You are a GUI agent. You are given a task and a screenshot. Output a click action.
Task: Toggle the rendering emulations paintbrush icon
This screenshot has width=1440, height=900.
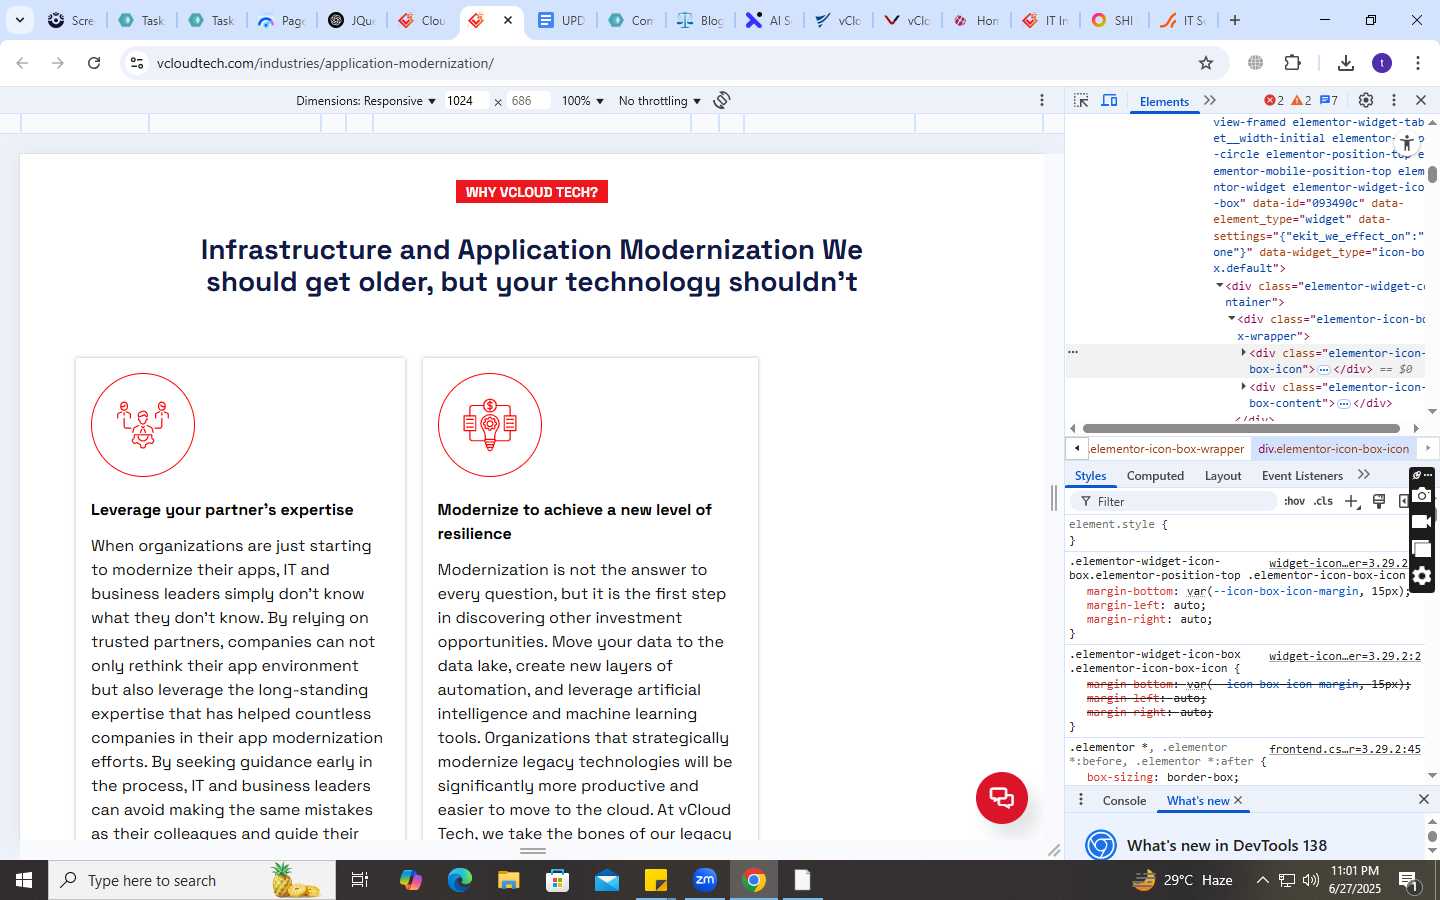coord(1379,501)
